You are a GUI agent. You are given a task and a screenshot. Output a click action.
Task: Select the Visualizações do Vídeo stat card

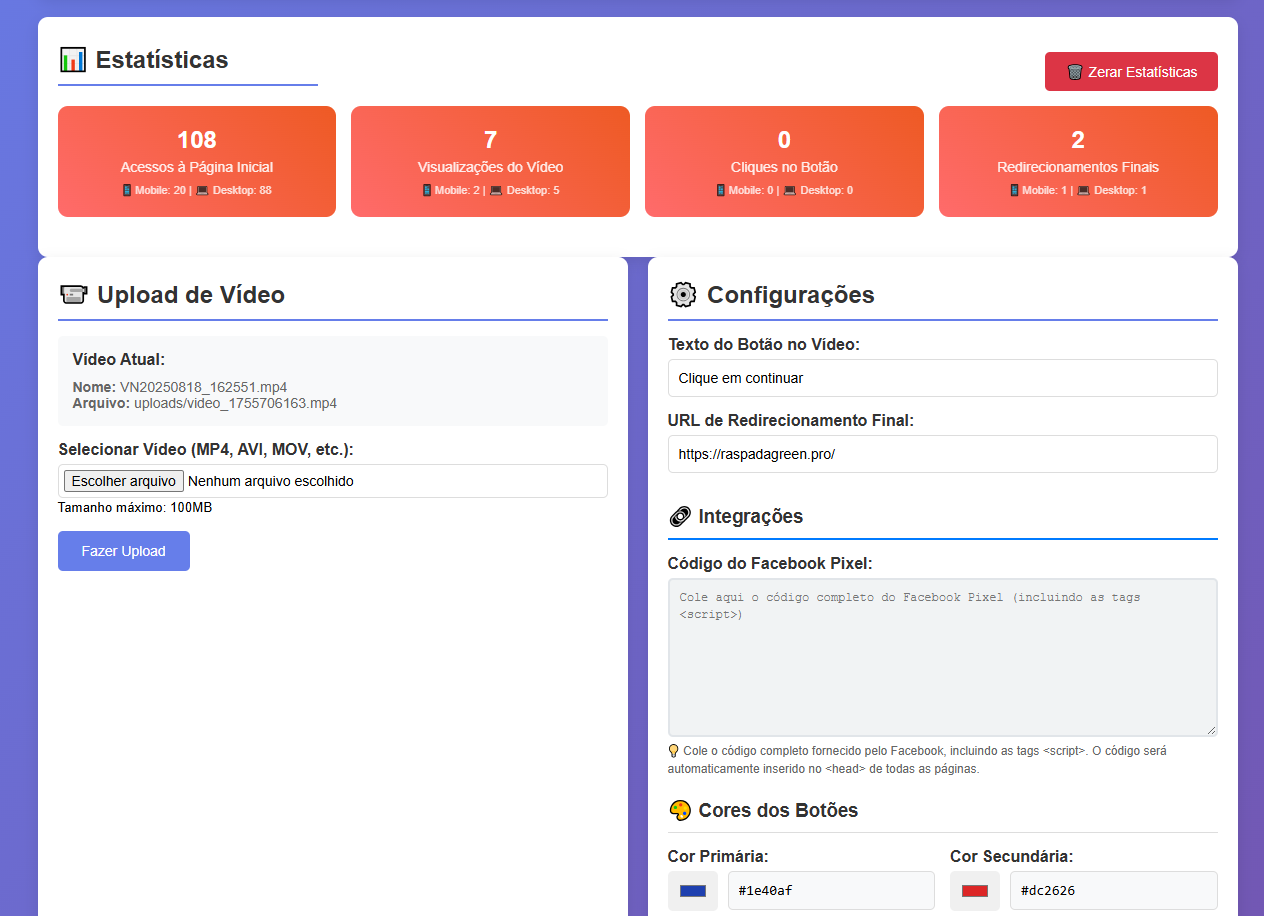click(x=490, y=161)
